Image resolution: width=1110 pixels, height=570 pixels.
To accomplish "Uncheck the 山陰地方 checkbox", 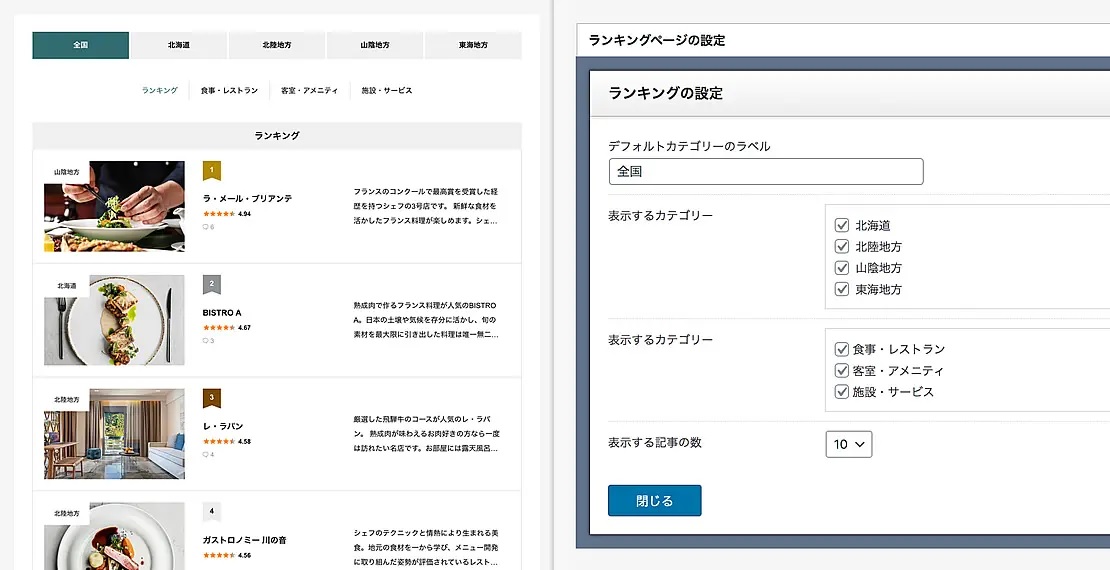I will click(841, 268).
